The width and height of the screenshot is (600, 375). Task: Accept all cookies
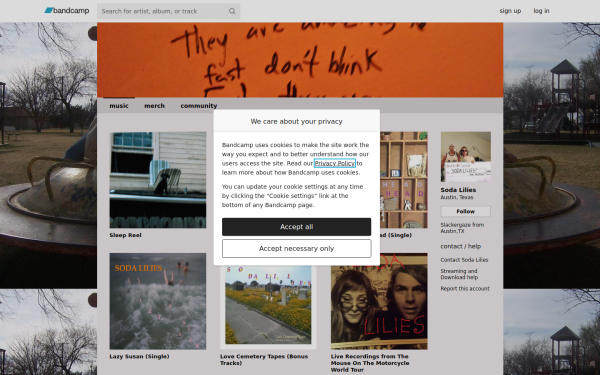pyautogui.click(x=297, y=227)
